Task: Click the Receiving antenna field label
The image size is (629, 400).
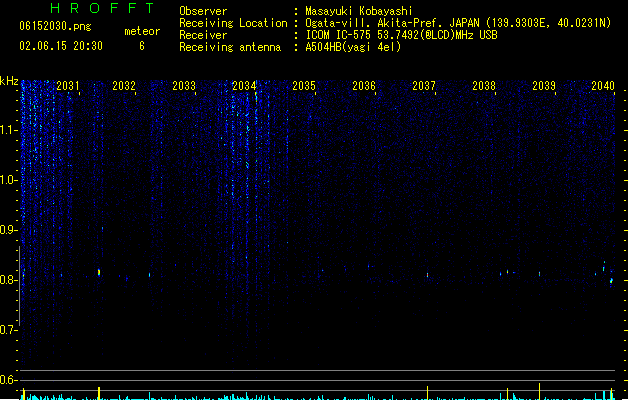Action: click(x=230, y=47)
